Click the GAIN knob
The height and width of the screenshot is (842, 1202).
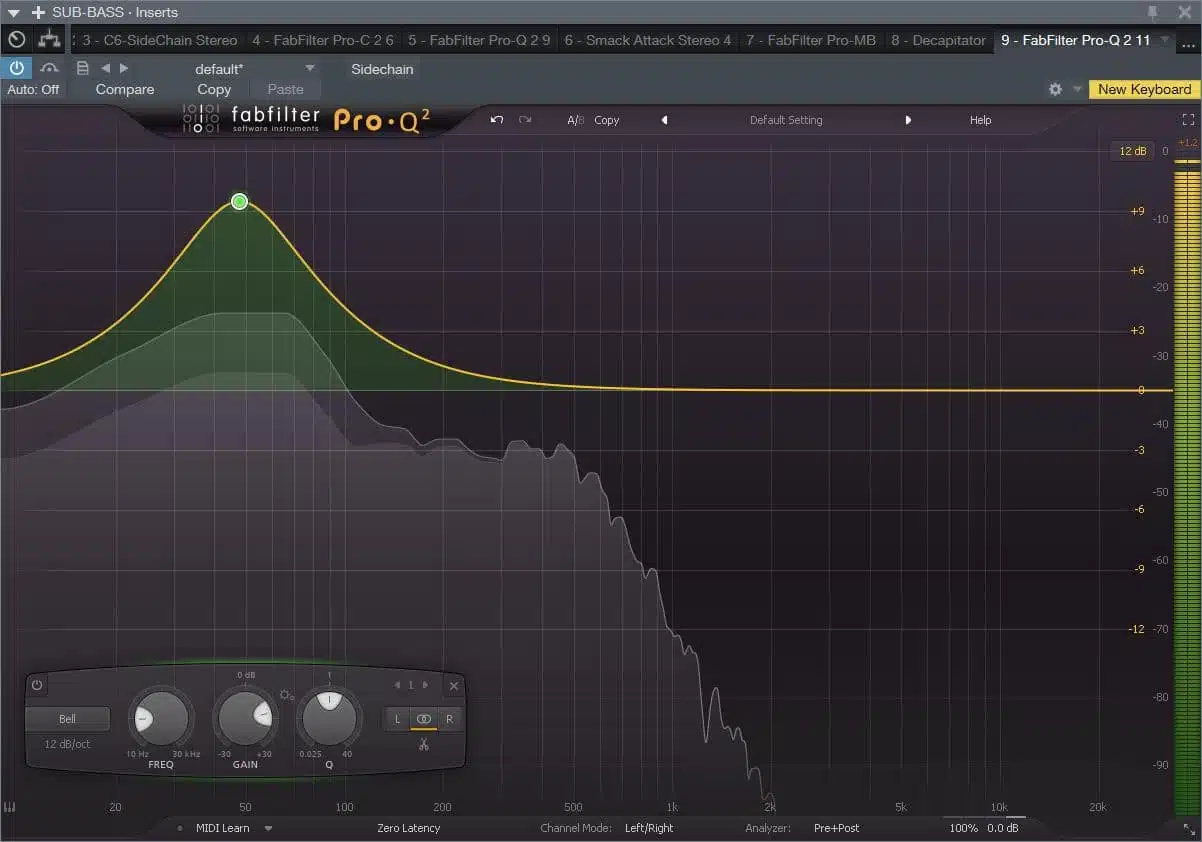click(x=245, y=717)
